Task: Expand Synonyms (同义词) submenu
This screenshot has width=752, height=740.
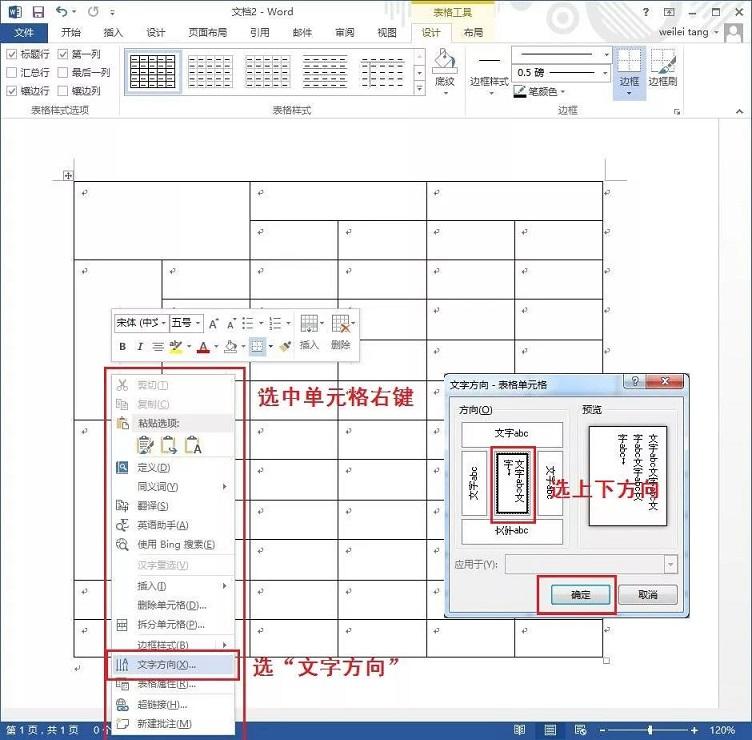Action: [x=173, y=486]
